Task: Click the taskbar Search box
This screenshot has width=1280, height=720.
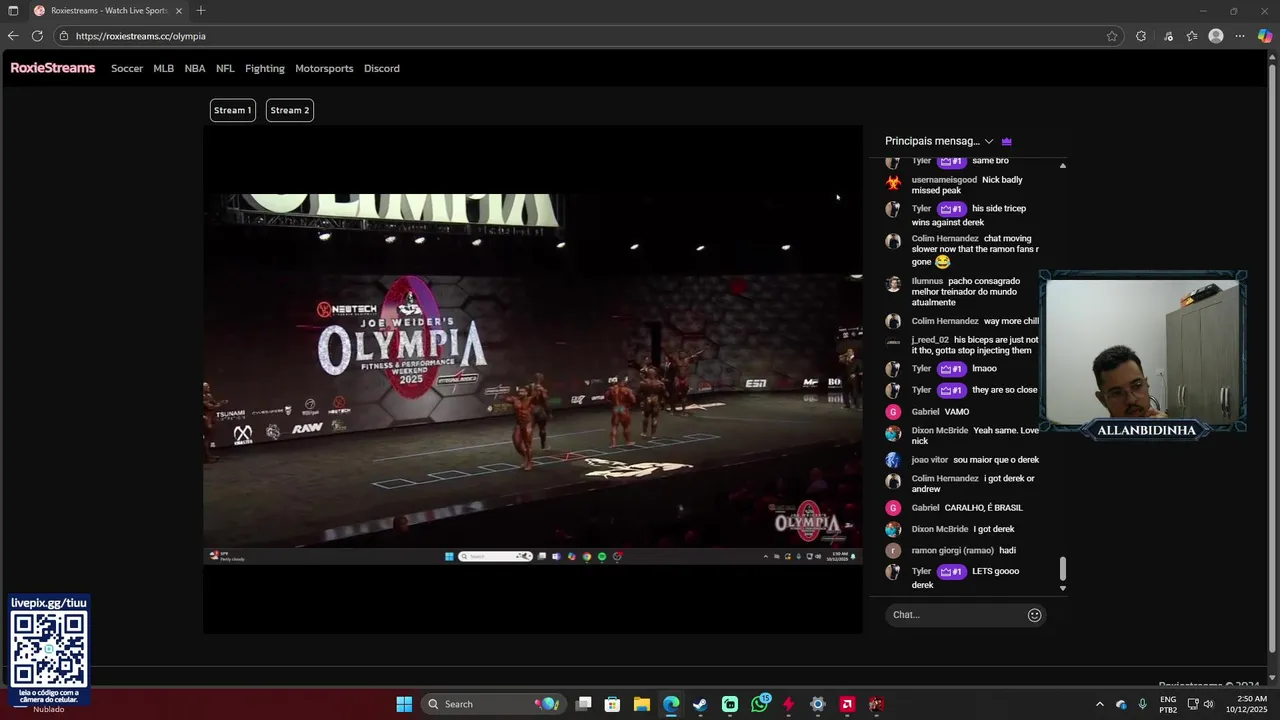Action: coord(492,704)
